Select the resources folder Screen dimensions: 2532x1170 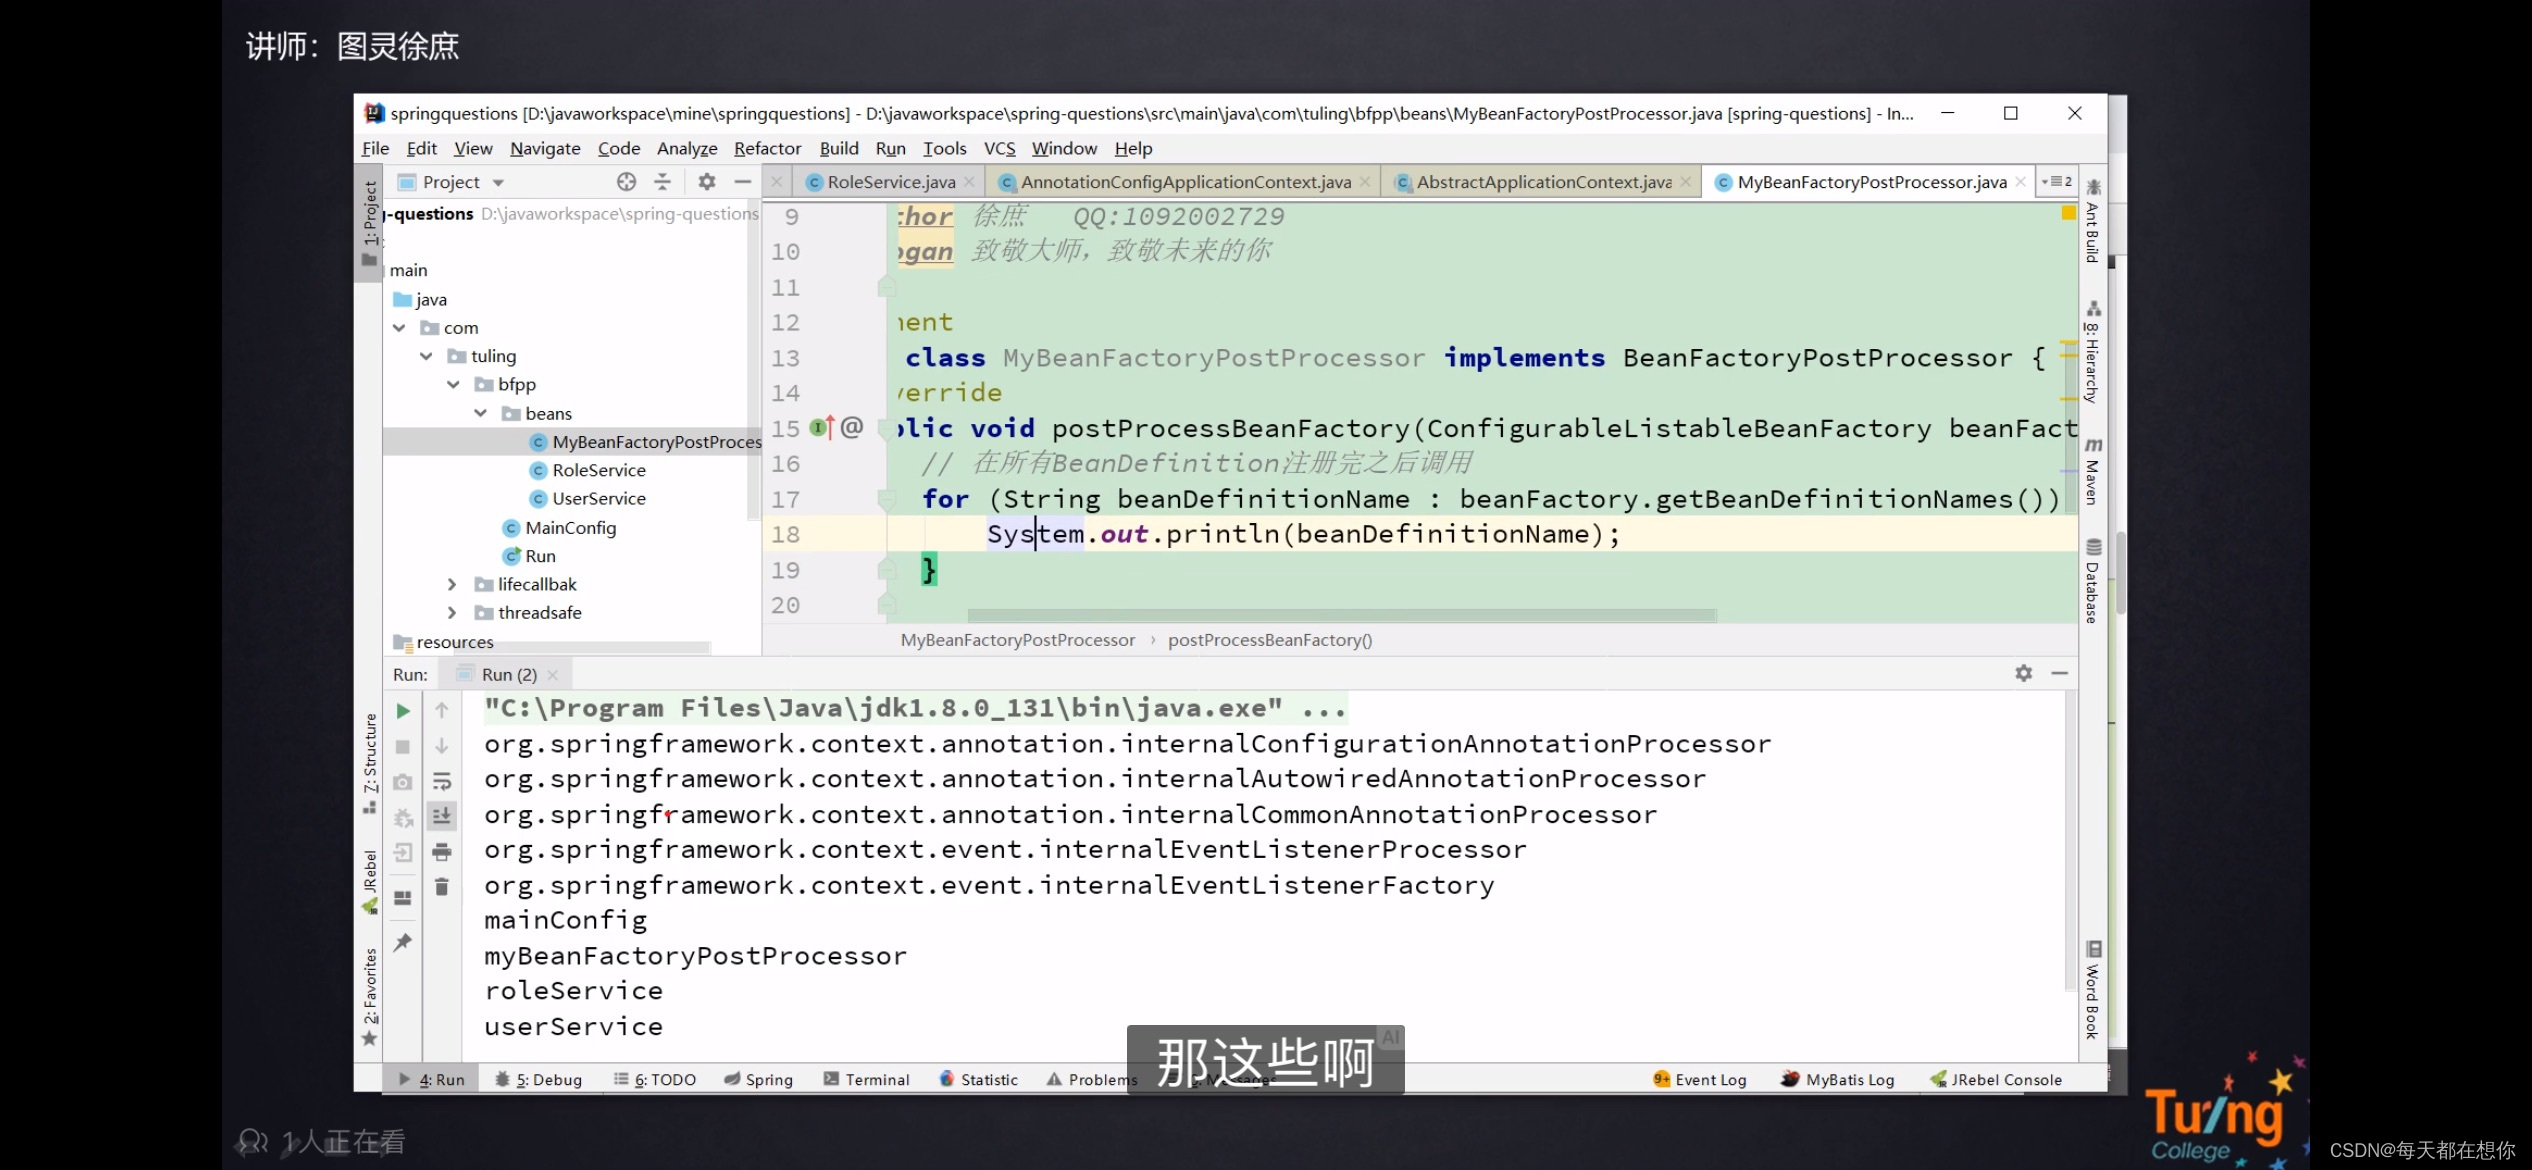[x=455, y=642]
